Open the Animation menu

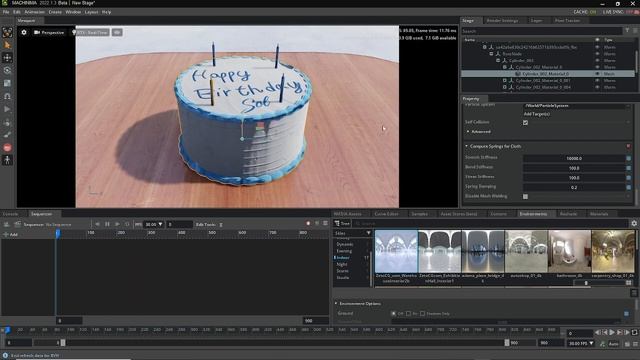(x=34, y=12)
